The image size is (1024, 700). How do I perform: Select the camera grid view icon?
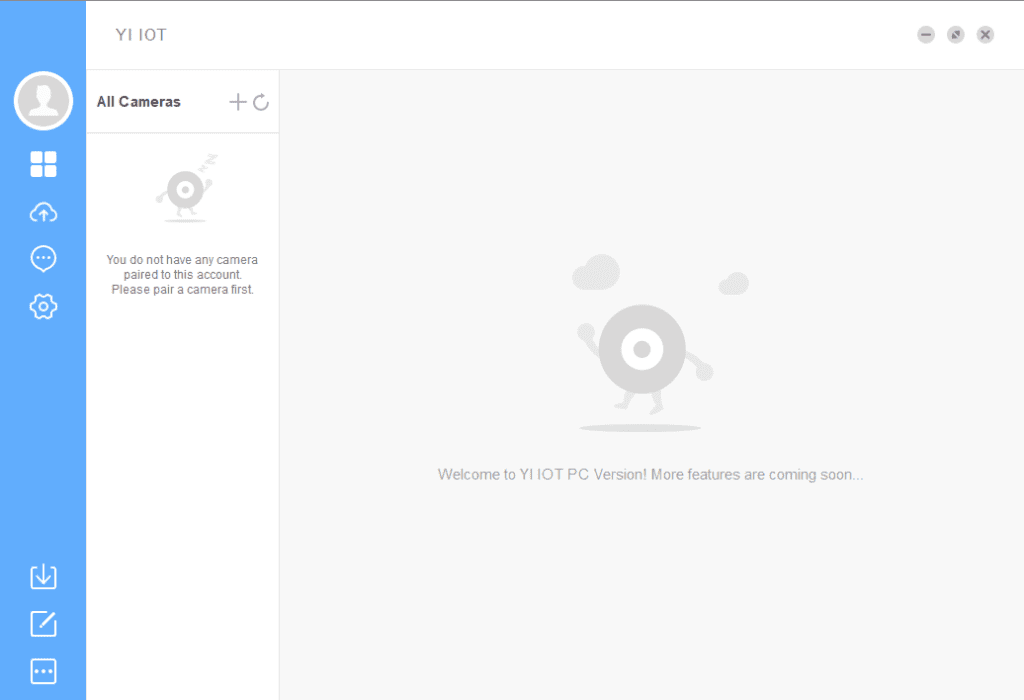(43, 165)
